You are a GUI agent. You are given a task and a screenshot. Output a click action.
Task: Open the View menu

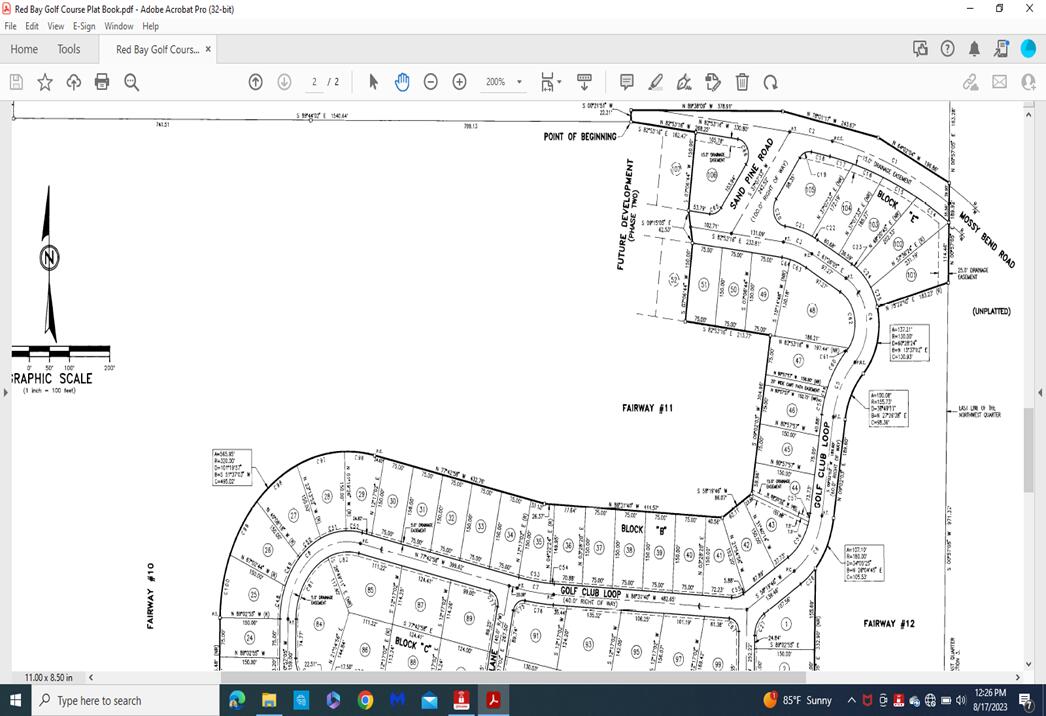pos(55,26)
